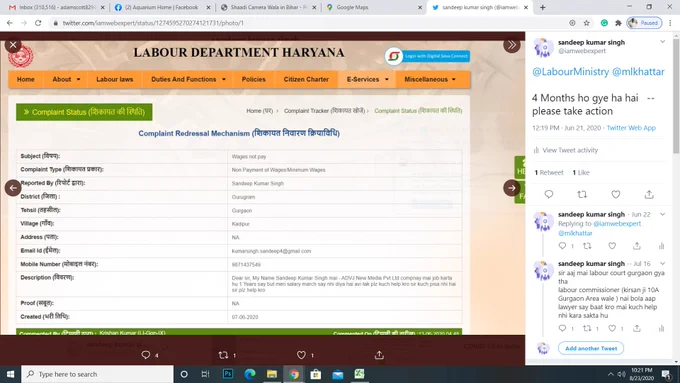Switch to the Google Maps tab
The width and height of the screenshot is (680, 383).
pyautogui.click(x=373, y=7)
